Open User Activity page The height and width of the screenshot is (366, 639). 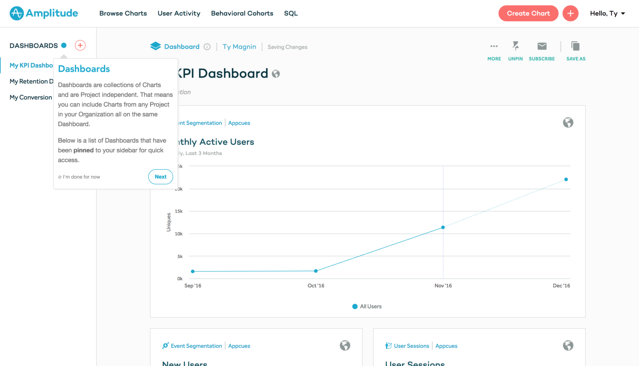click(179, 13)
